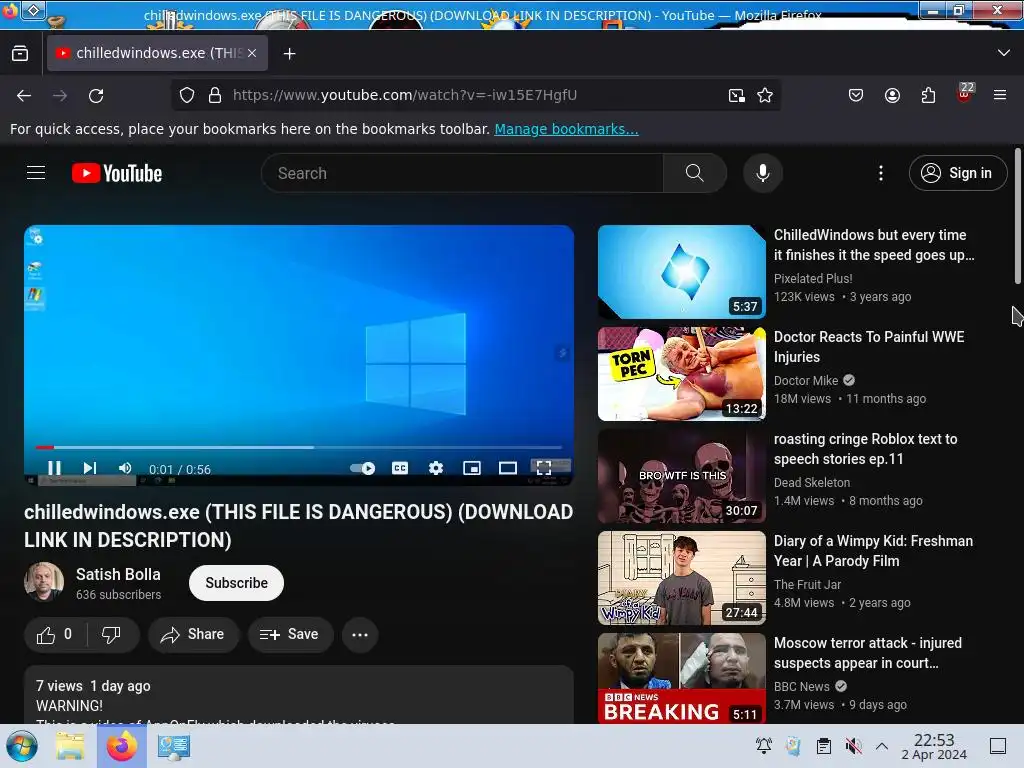
Task: Open the list all tabs chevron
Action: (x=1004, y=53)
